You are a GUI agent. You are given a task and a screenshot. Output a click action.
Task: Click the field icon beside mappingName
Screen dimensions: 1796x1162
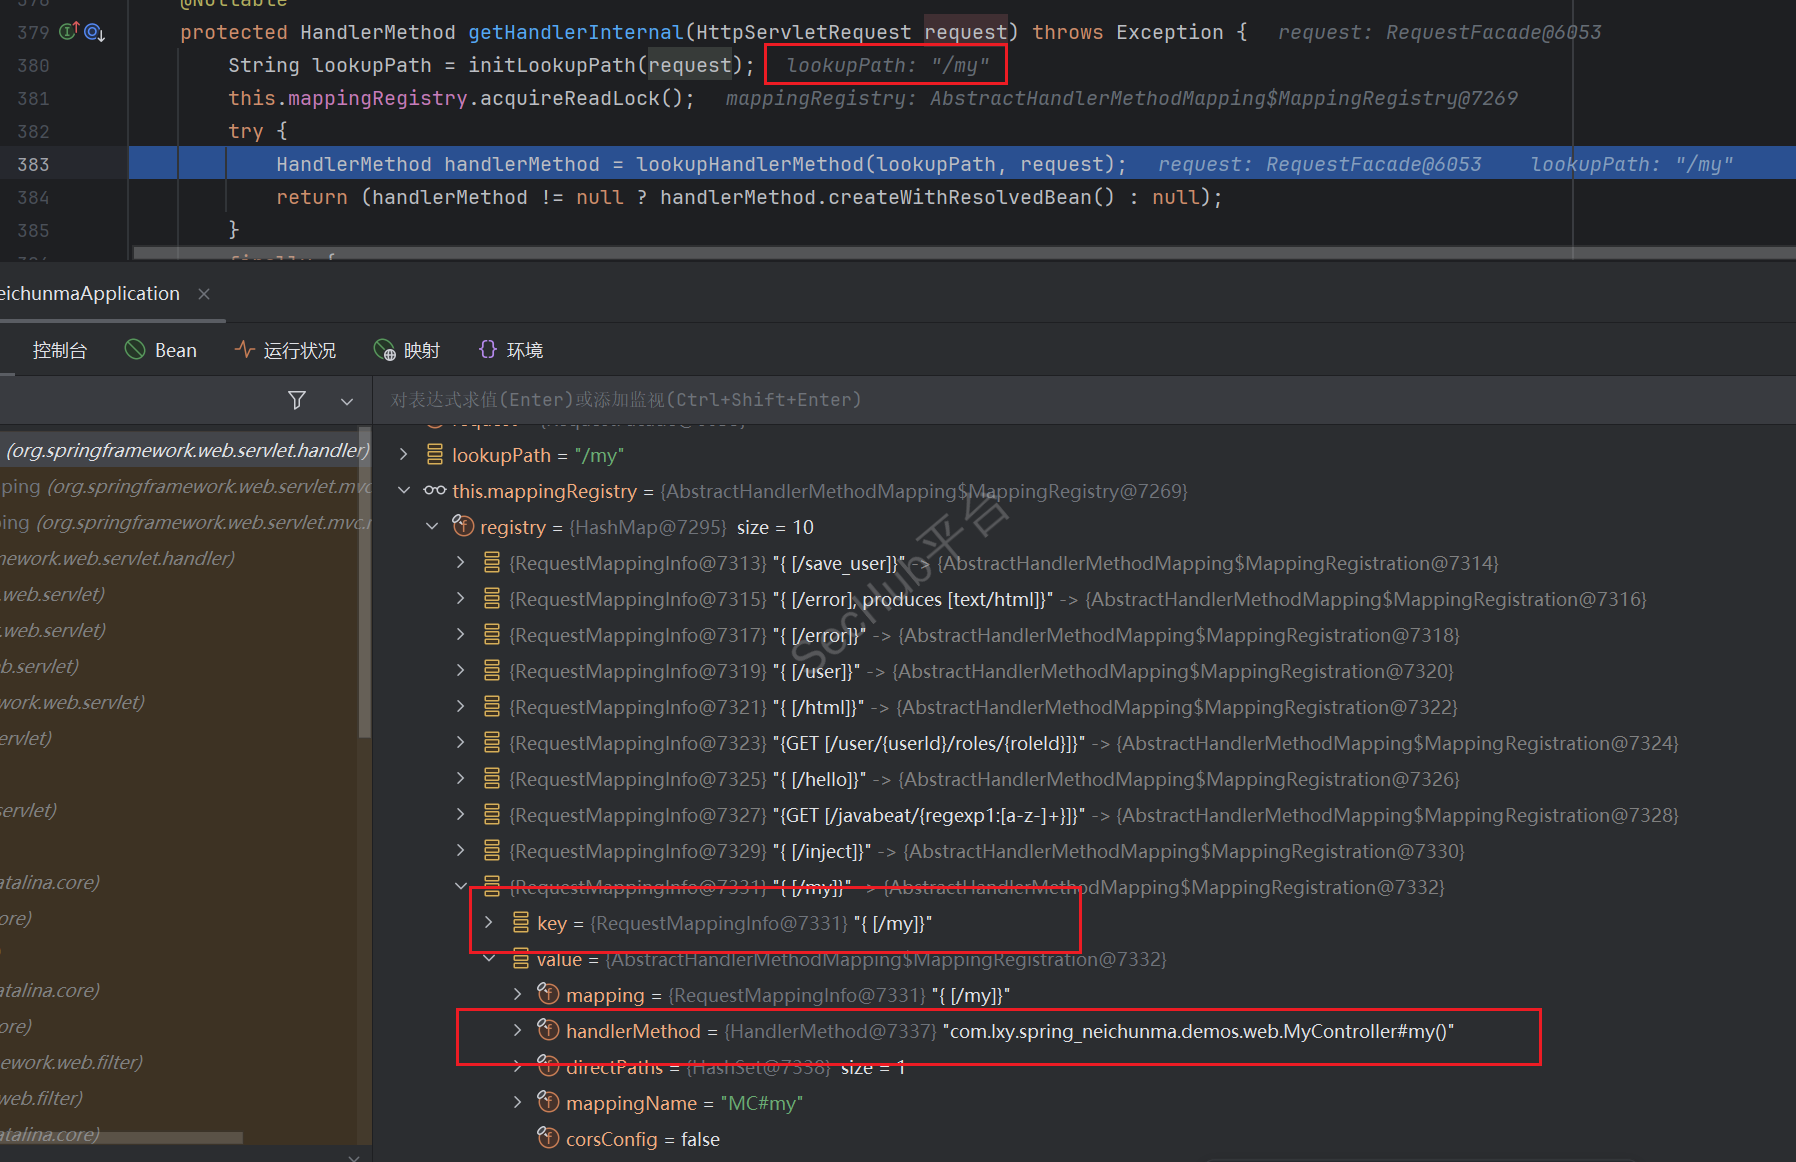pyautogui.click(x=548, y=1102)
